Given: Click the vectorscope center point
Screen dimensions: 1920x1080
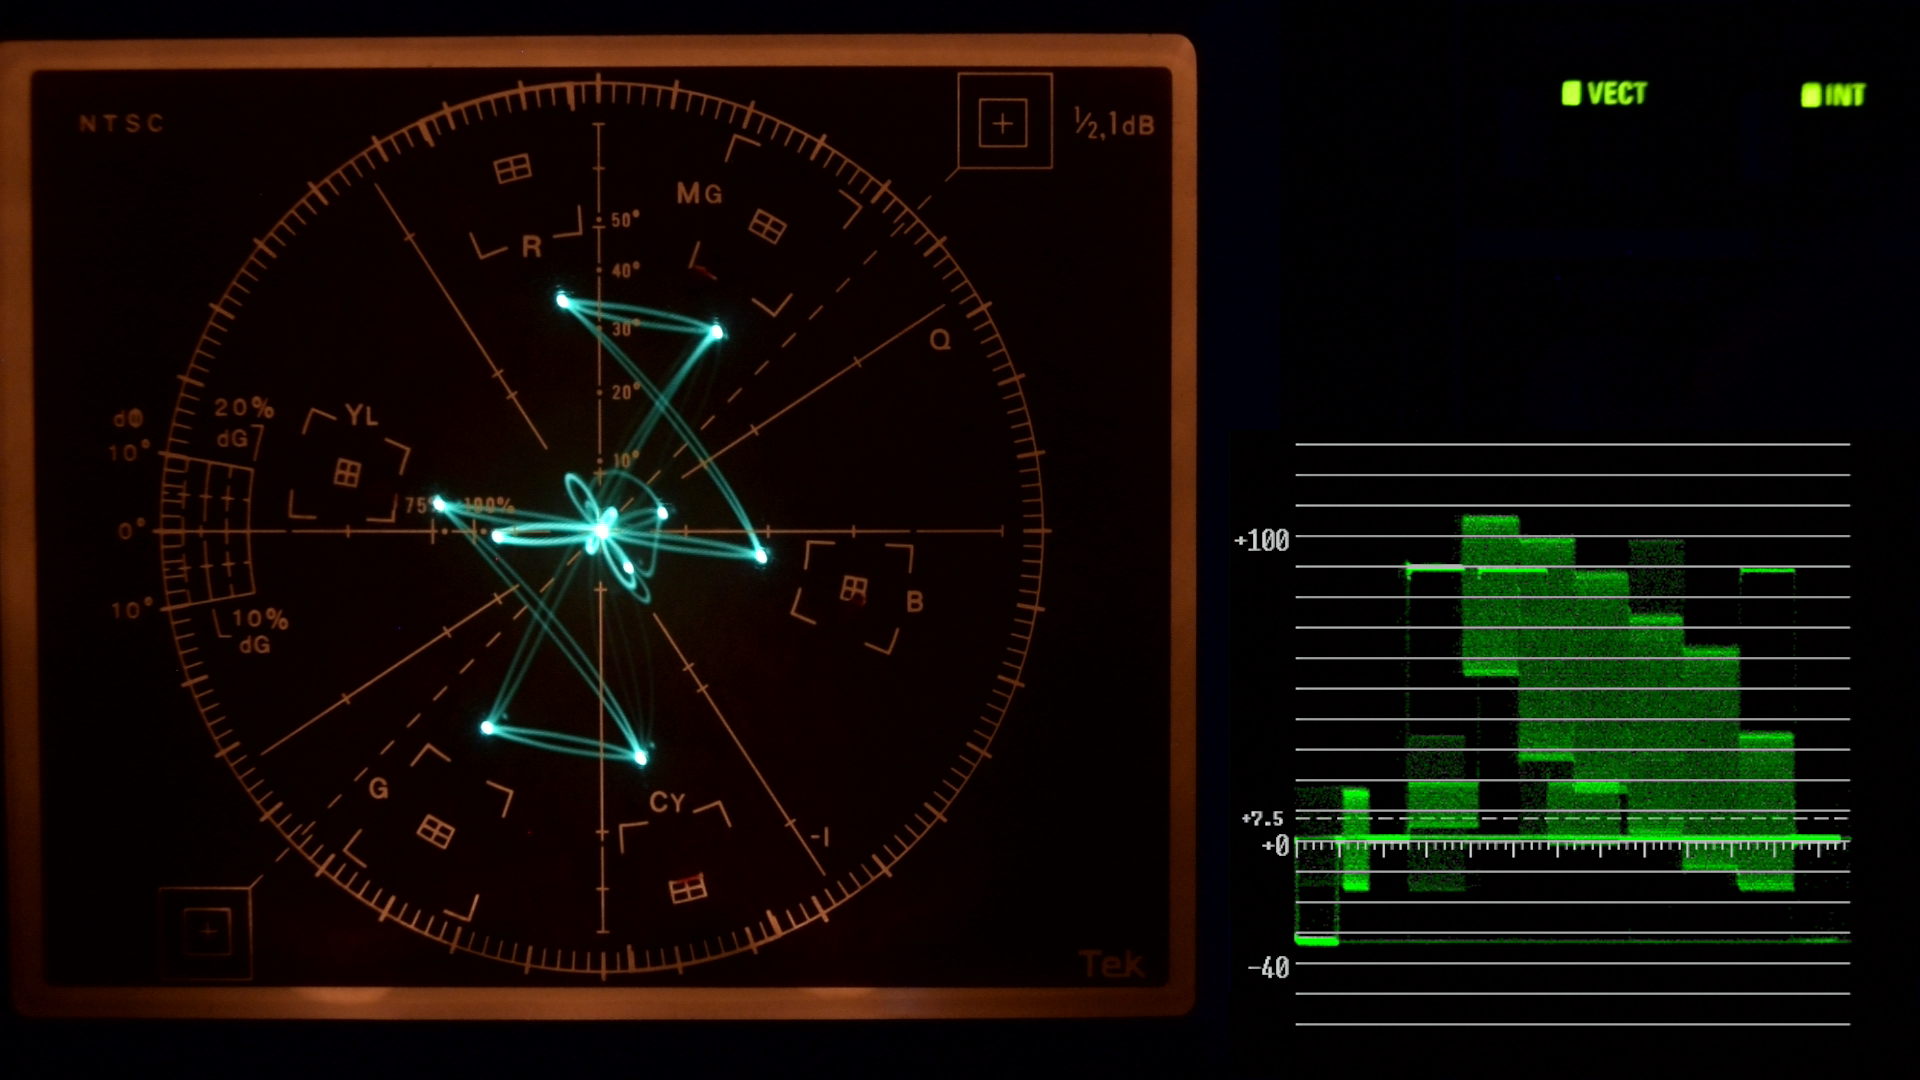Looking at the screenshot, I should pyautogui.click(x=600, y=530).
